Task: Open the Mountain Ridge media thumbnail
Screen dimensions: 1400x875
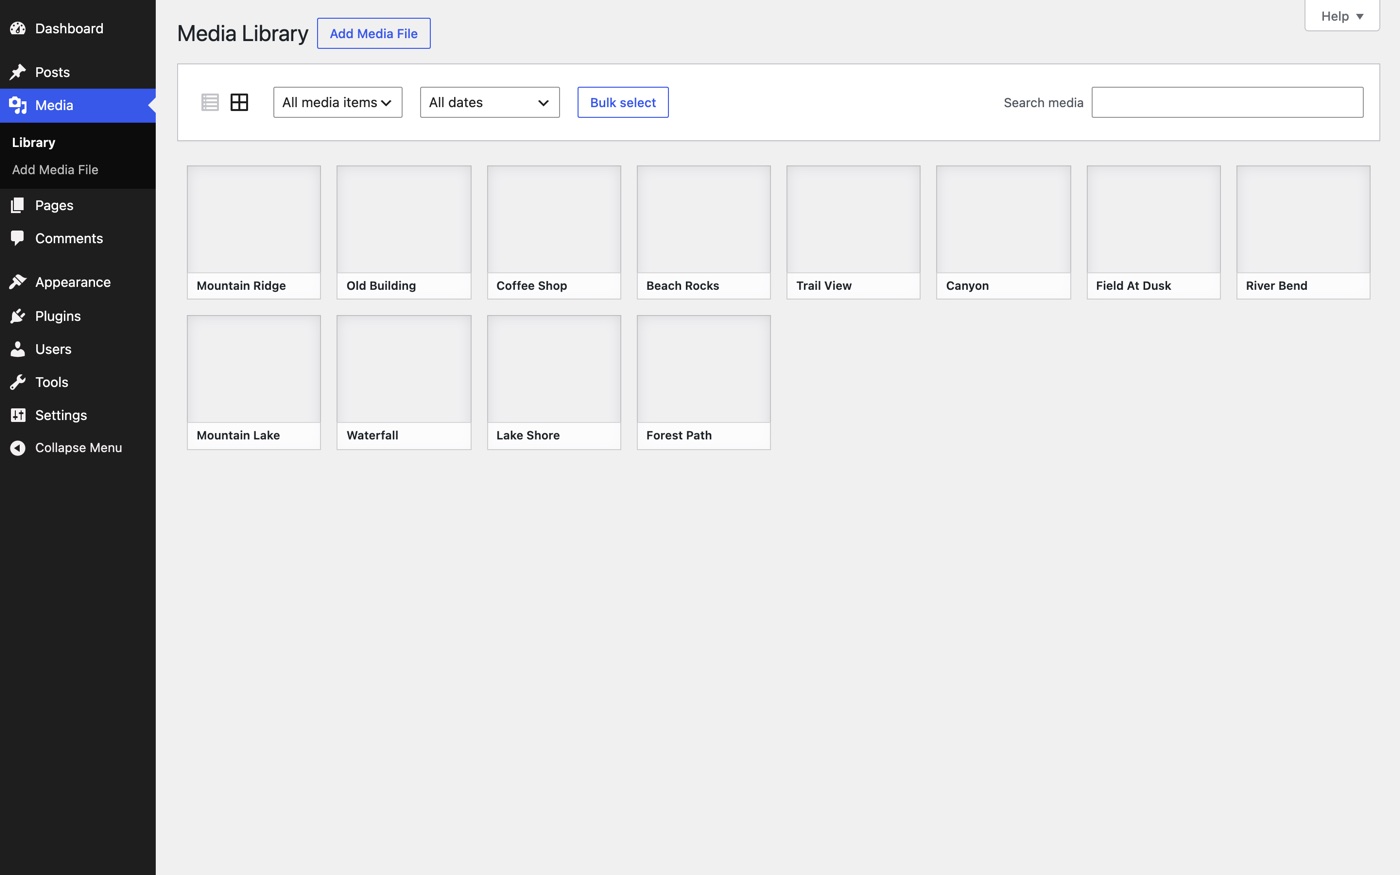Action: (254, 232)
